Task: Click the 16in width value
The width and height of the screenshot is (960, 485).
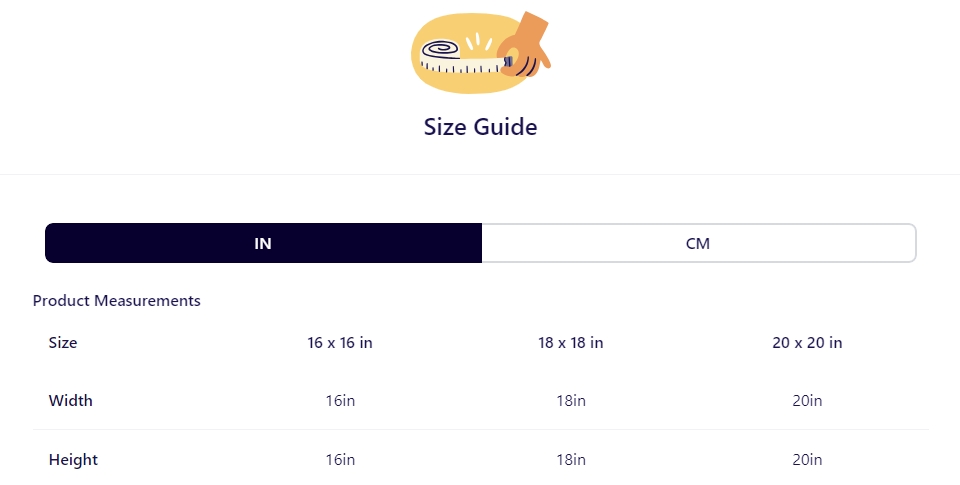Action: [340, 400]
